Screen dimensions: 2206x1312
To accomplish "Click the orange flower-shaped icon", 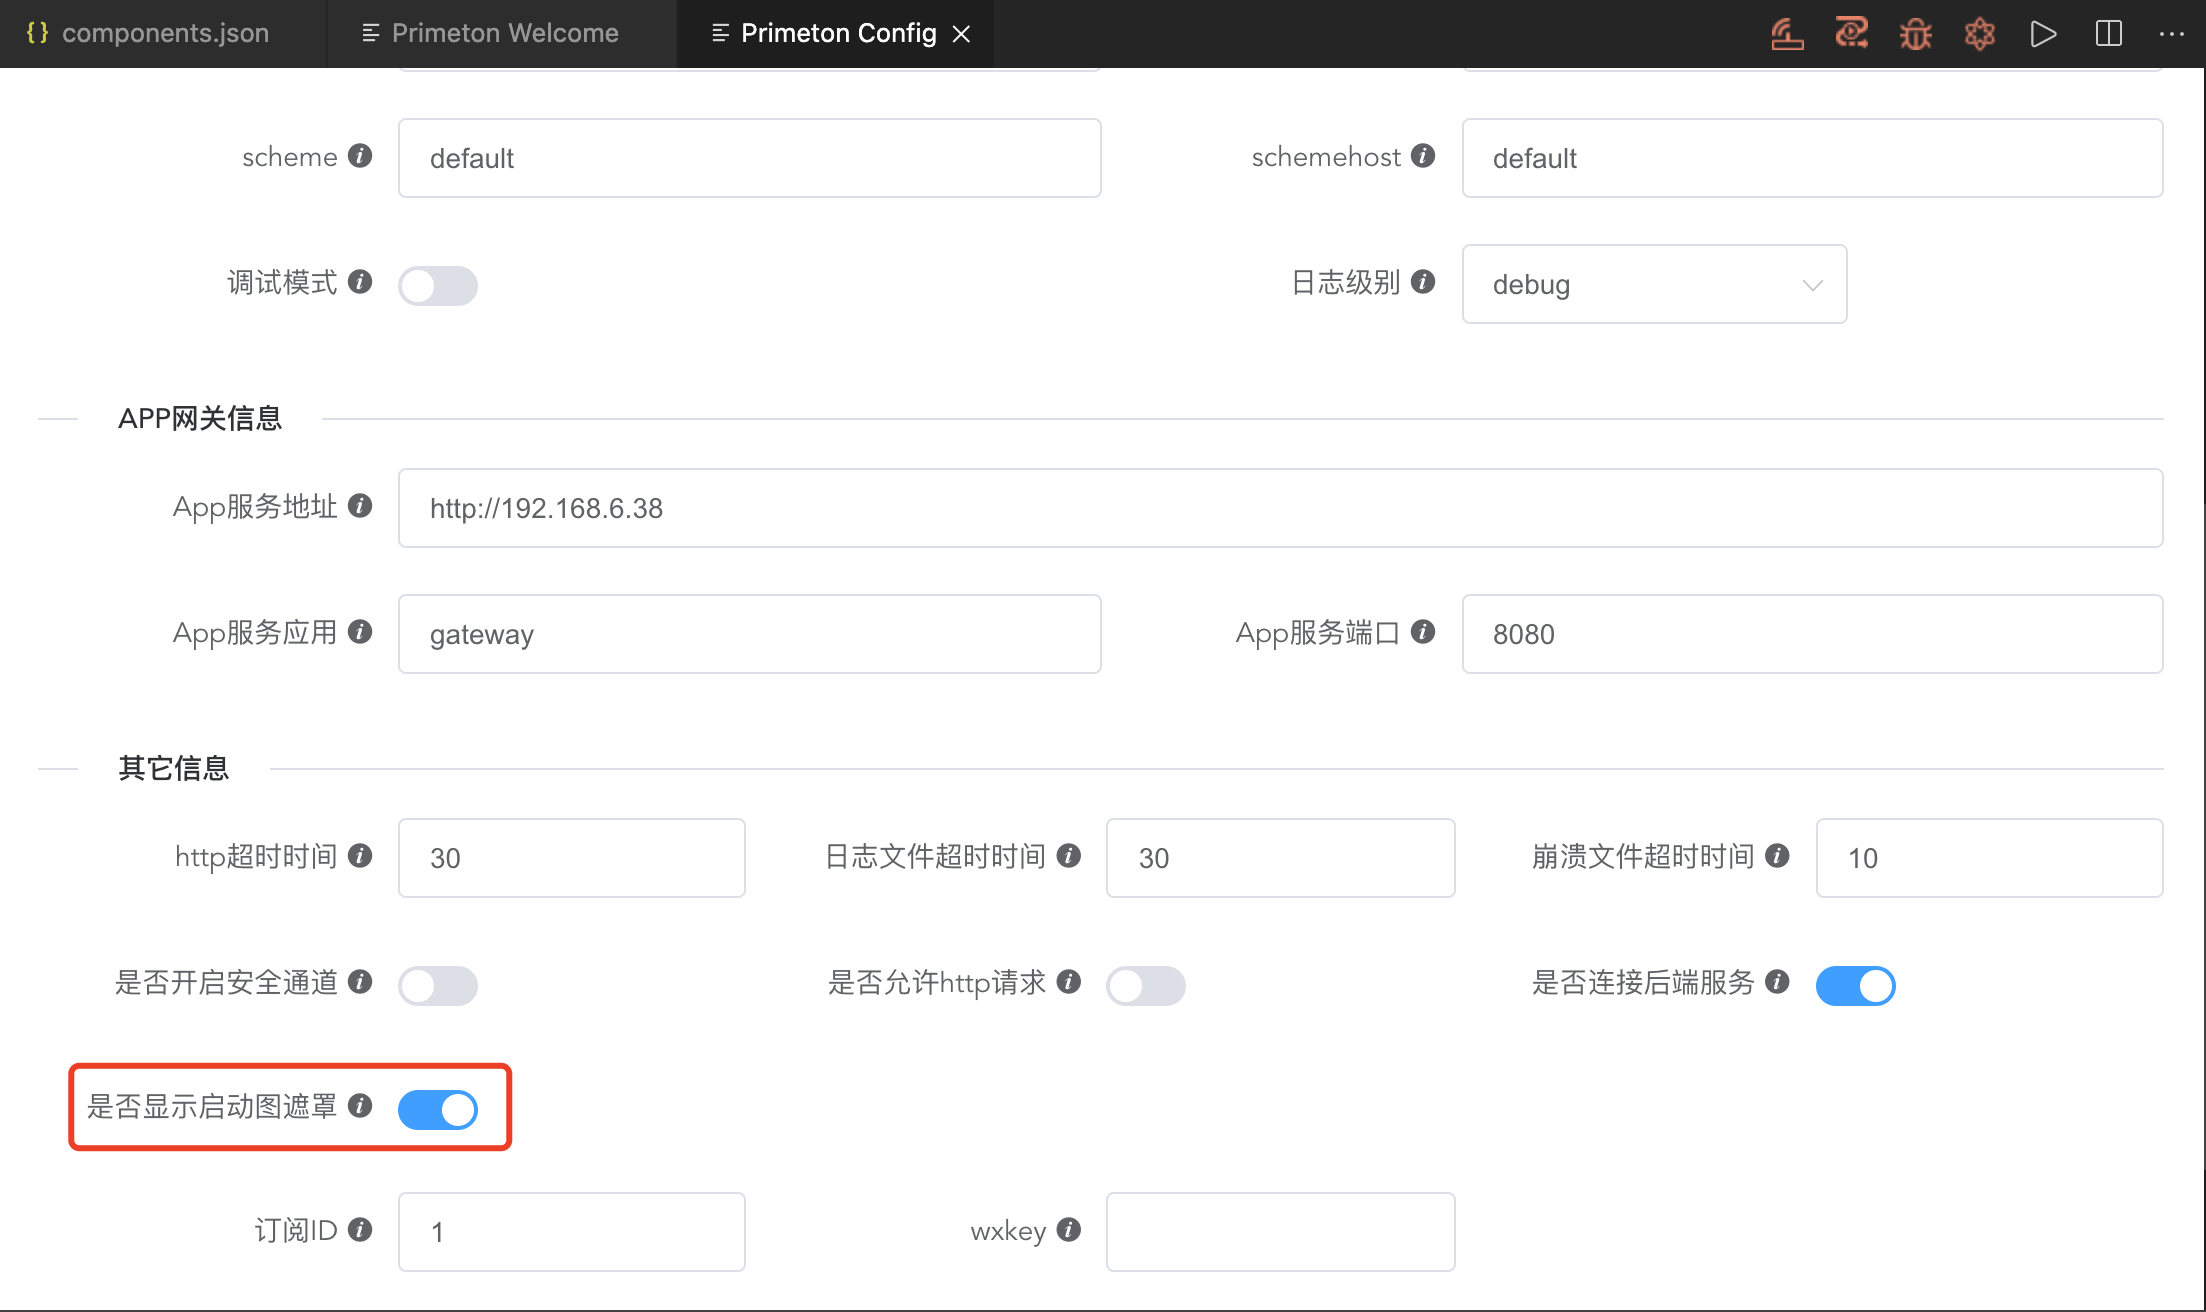I will point(1979,34).
